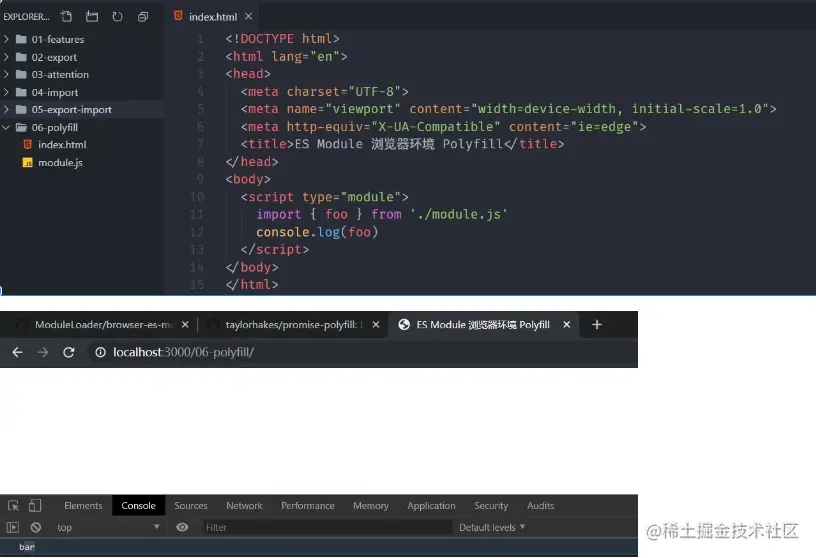Select the ES Module Polyfill browser tab
816x558 pixels.
click(483, 325)
